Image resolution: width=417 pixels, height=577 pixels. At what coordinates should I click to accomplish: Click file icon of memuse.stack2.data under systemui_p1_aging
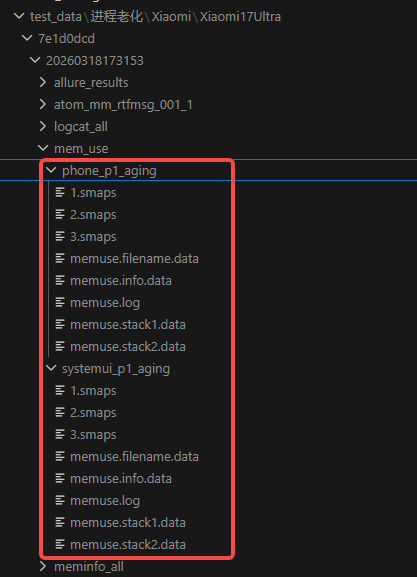60,544
